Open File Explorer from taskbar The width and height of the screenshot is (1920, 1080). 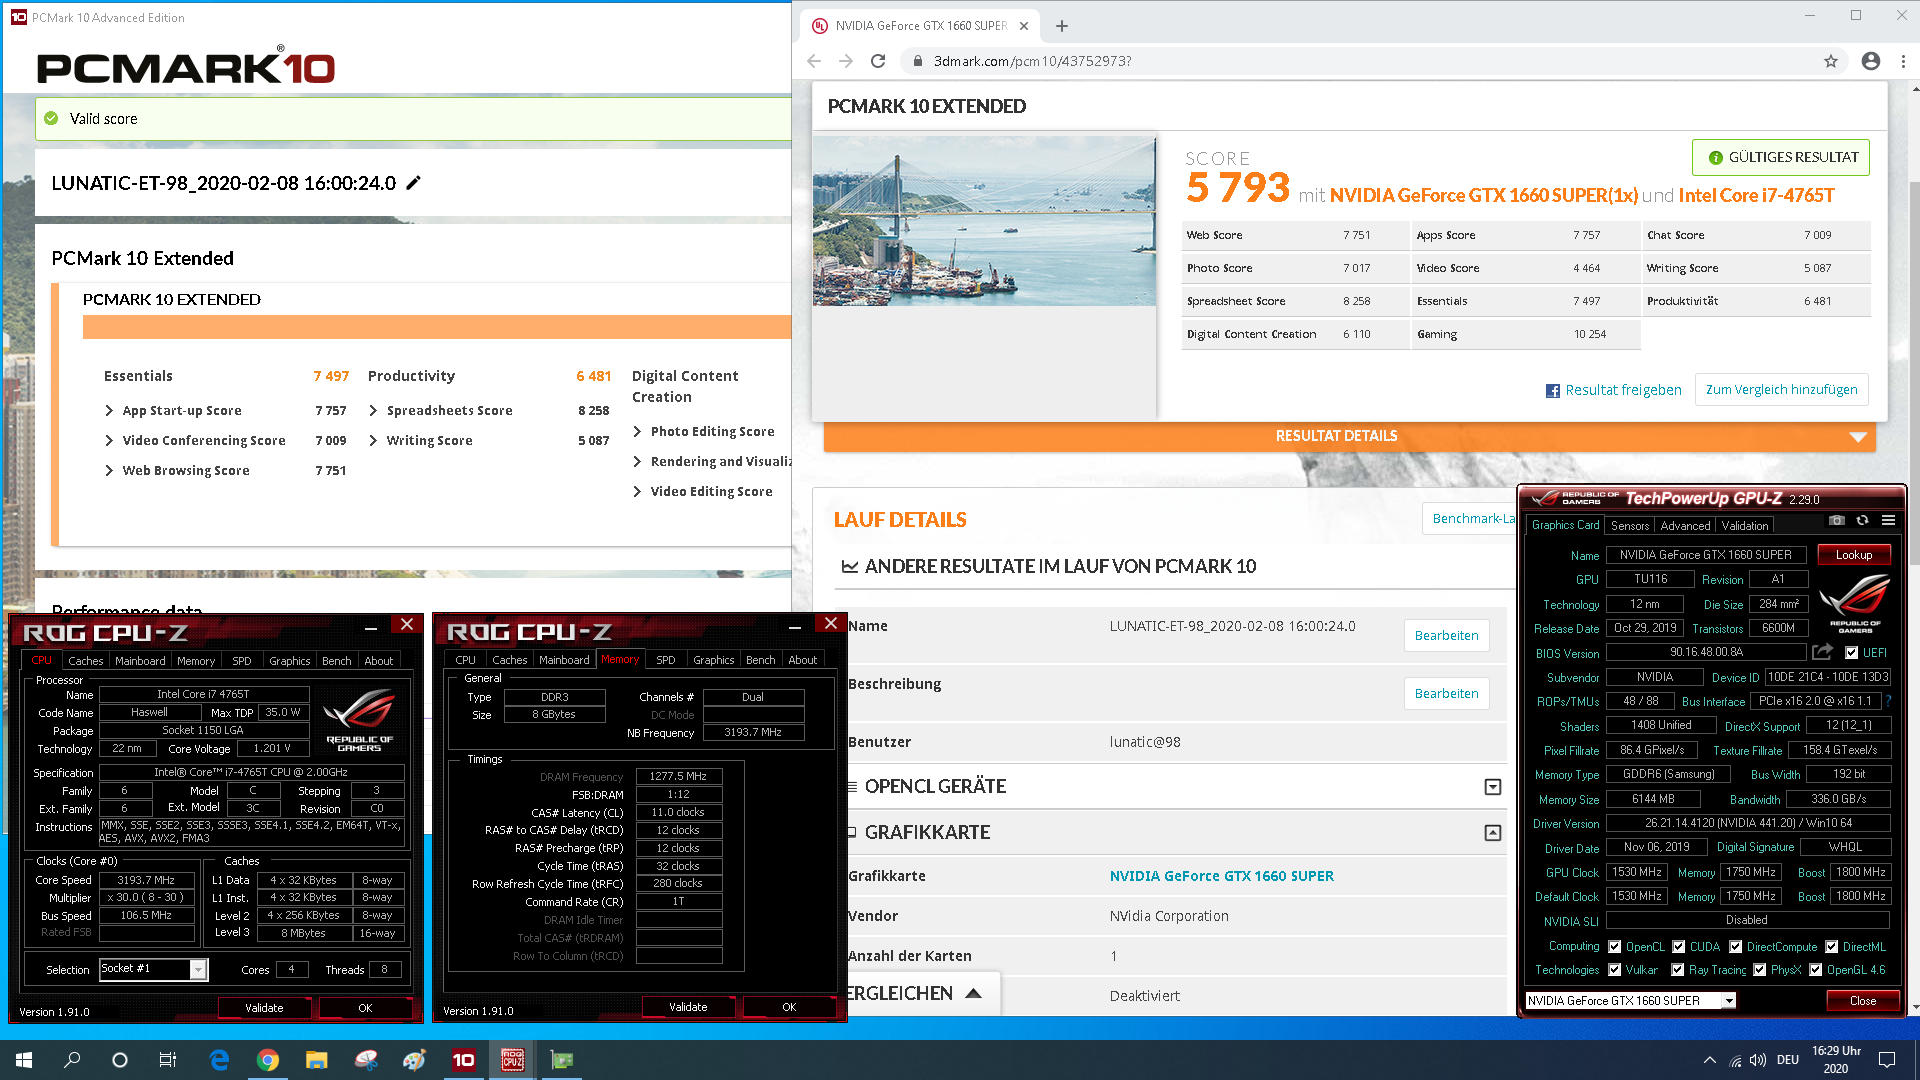317,1060
